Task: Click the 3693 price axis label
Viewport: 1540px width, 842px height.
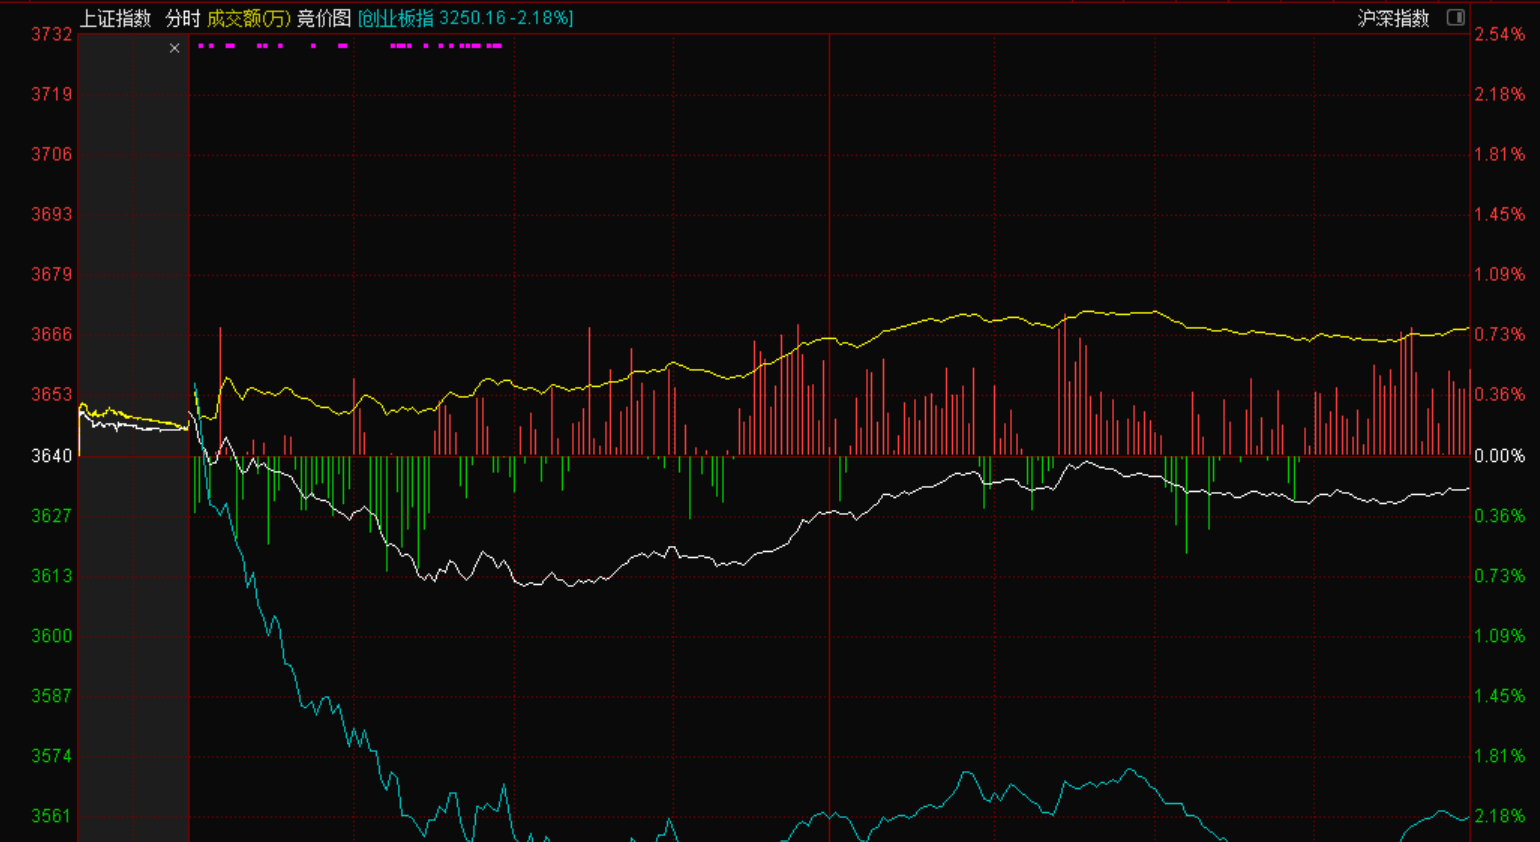Action: point(52,214)
